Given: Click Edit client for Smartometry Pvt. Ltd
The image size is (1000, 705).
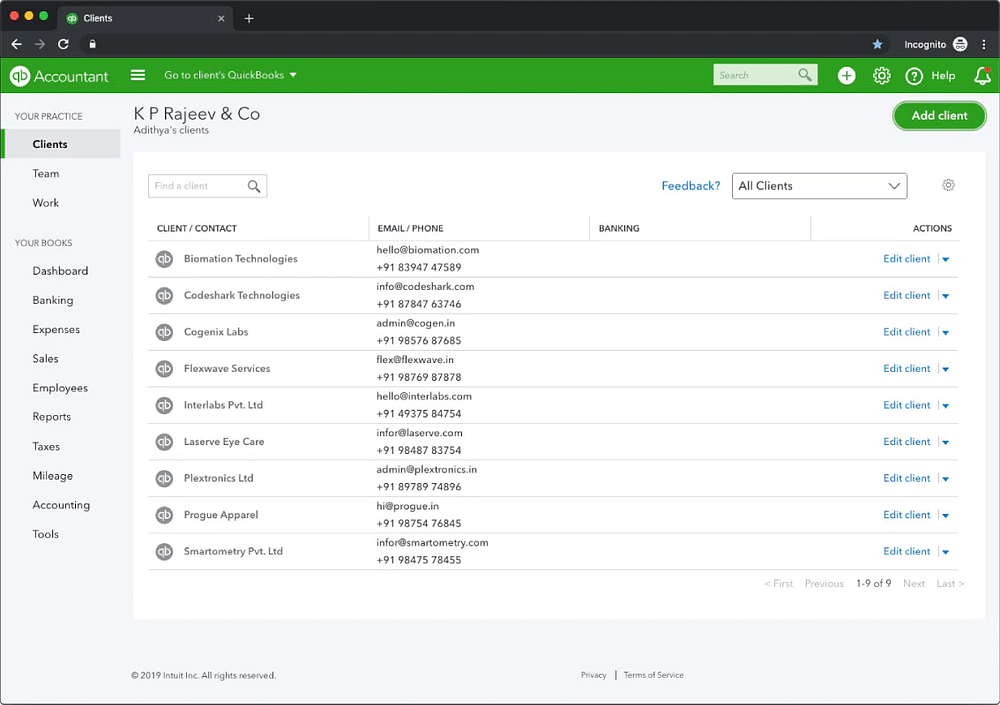Looking at the screenshot, I should click(906, 551).
